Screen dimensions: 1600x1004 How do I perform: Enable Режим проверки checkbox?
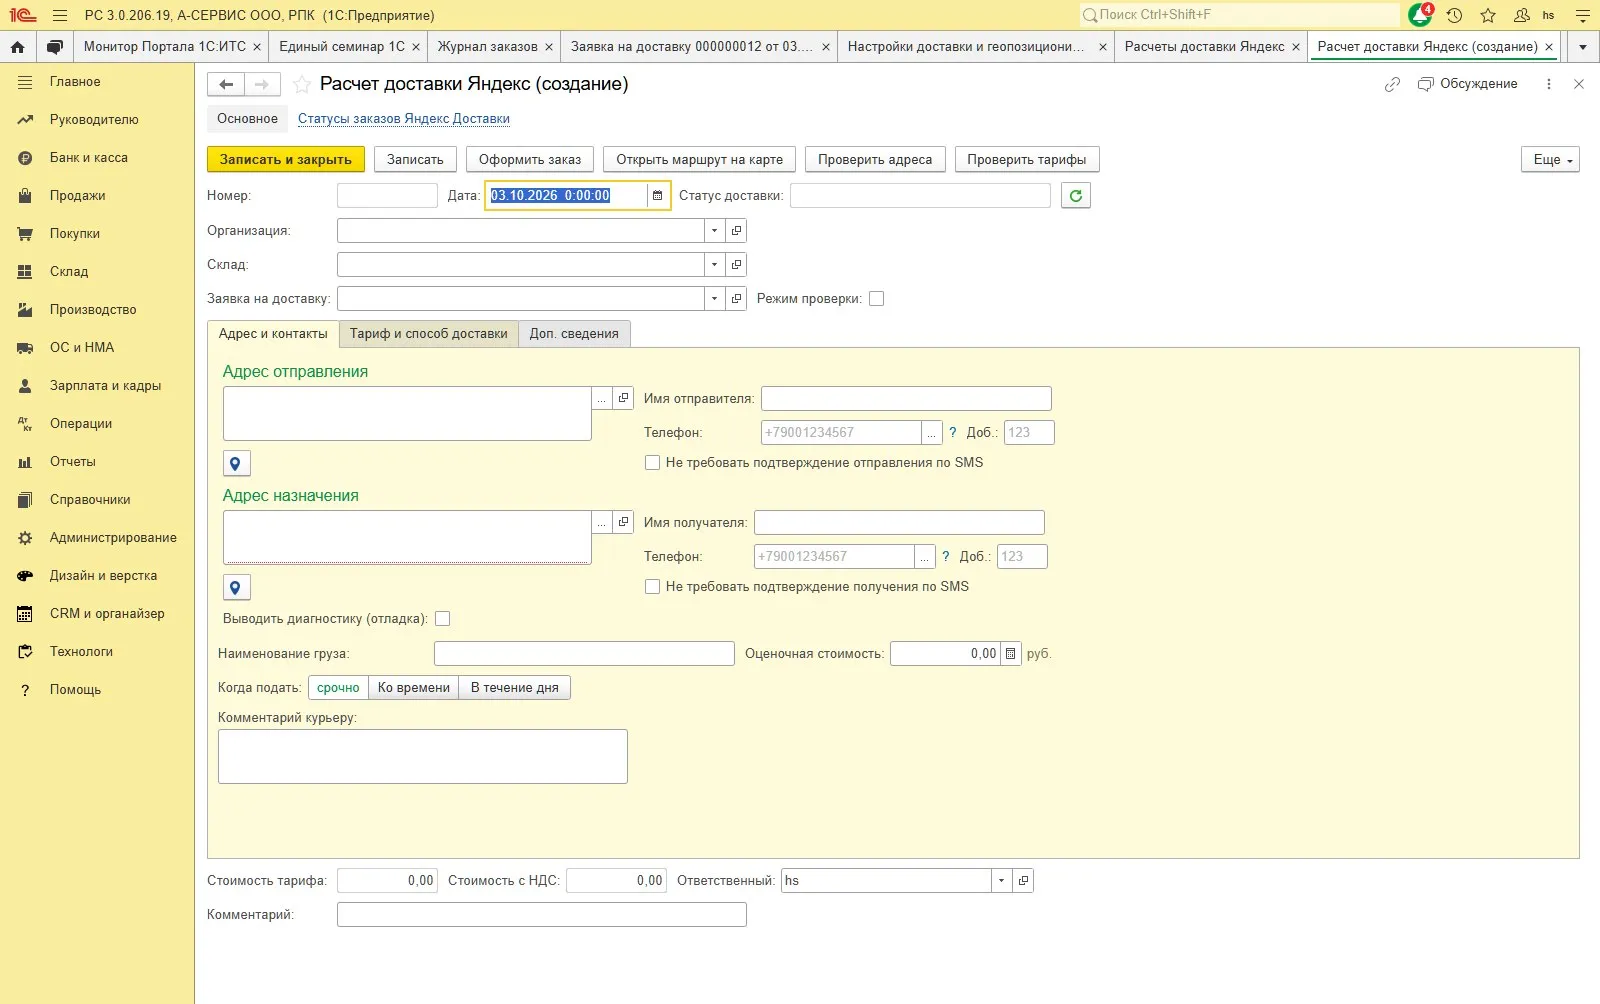876,298
